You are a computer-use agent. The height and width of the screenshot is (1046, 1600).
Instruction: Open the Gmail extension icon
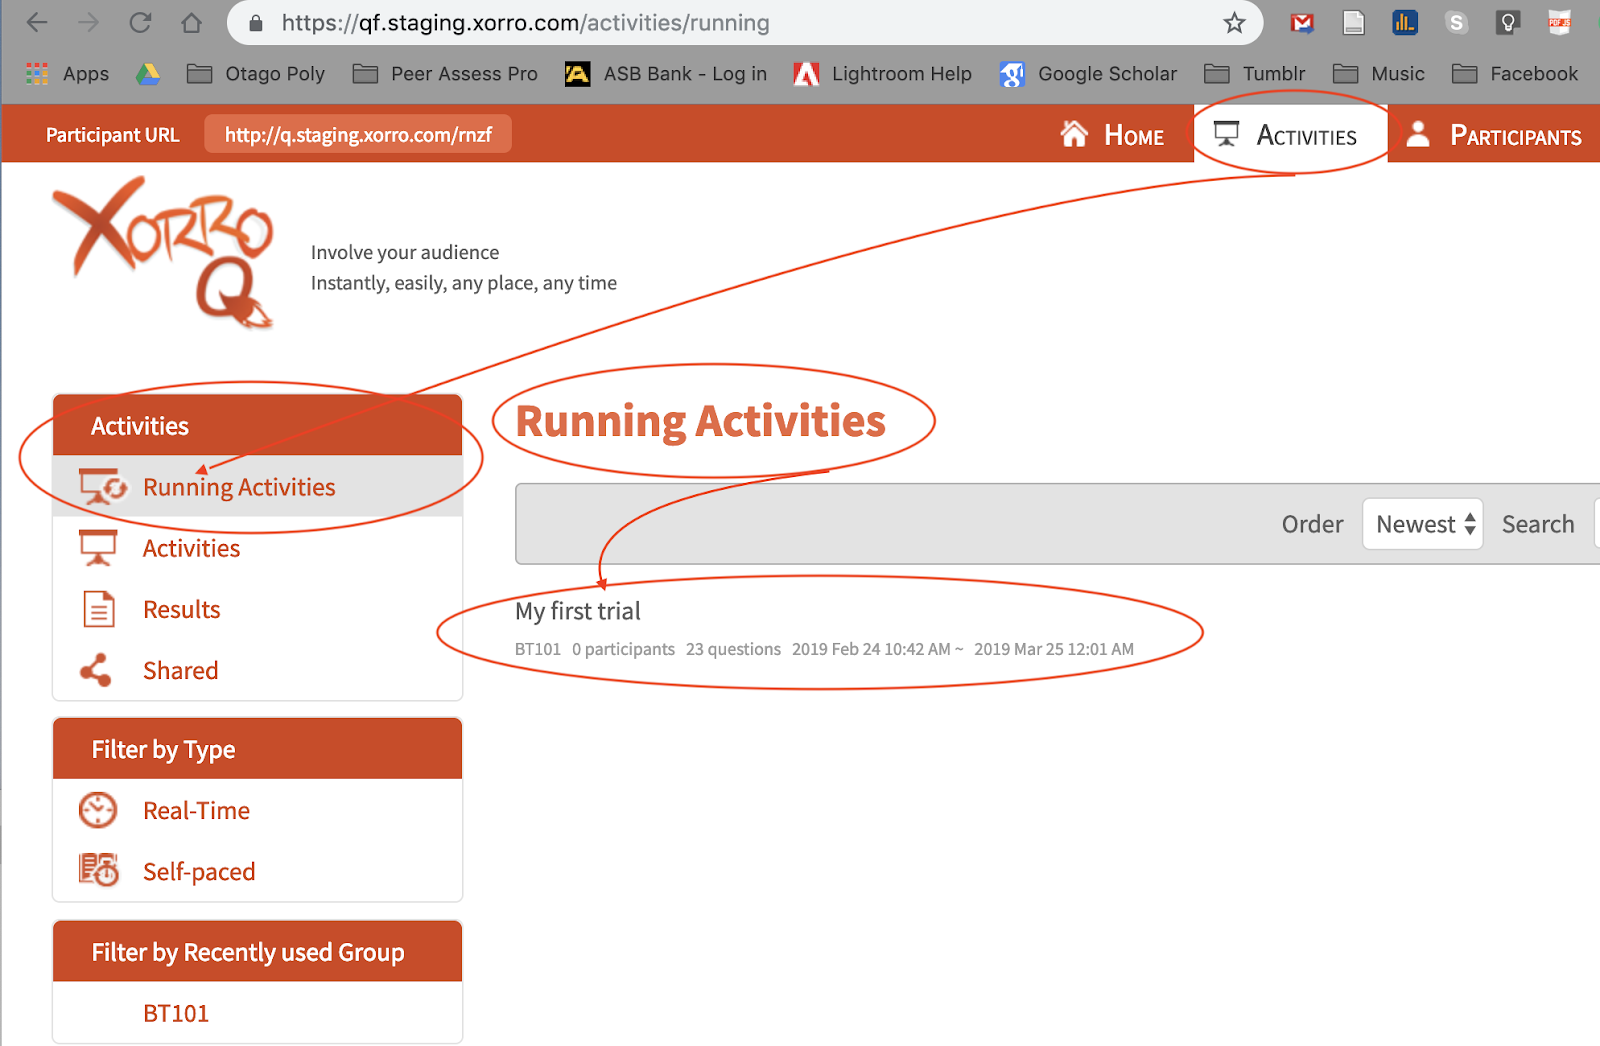point(1302,22)
